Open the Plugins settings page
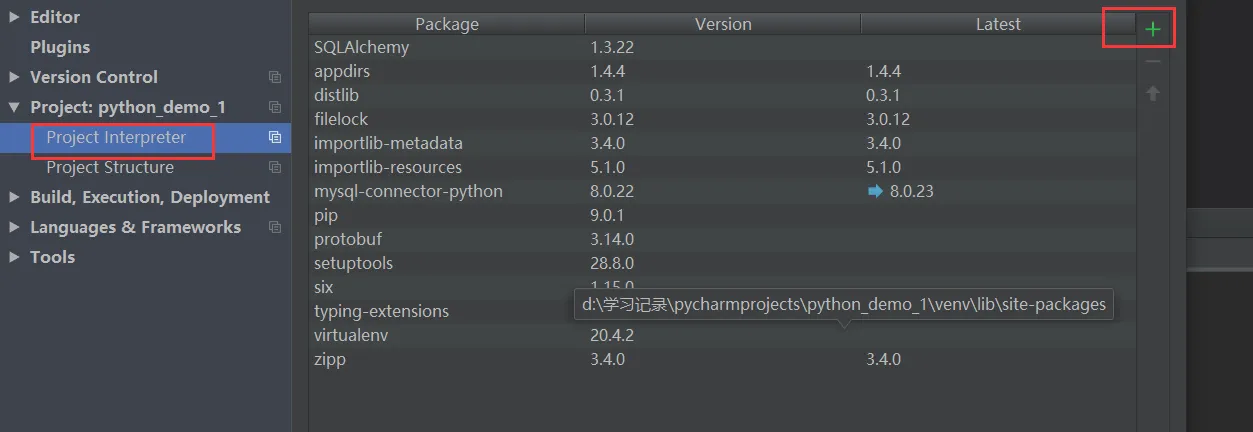The image size is (1253, 432). (x=60, y=47)
